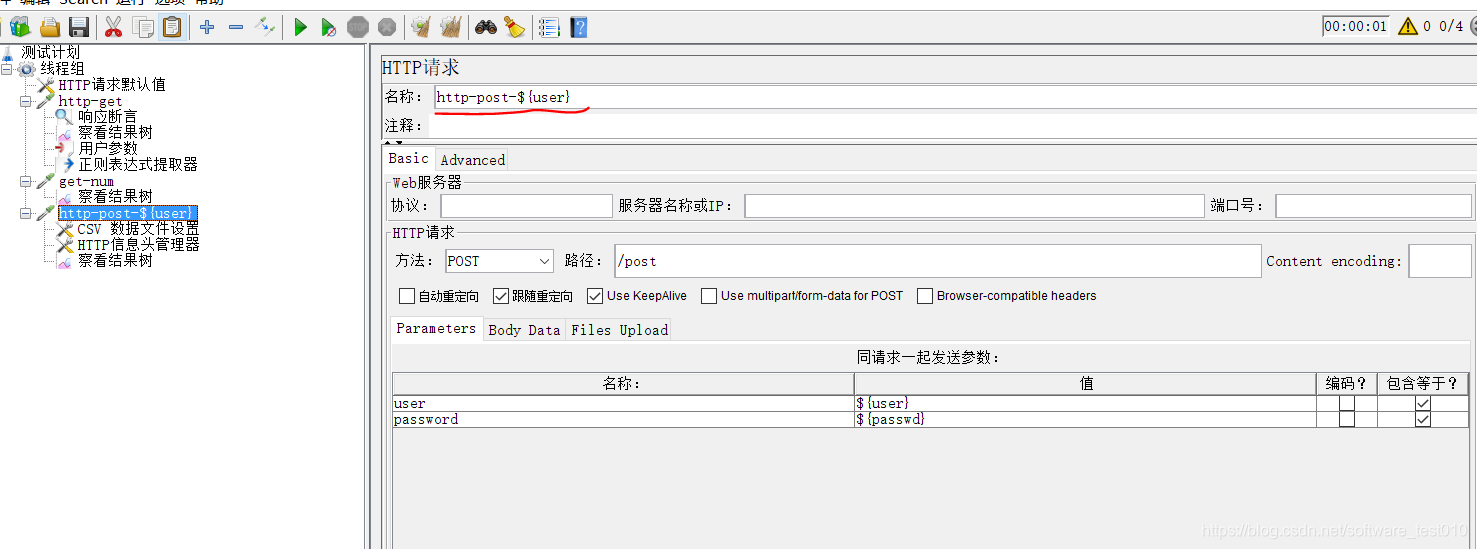Screen dimensions: 1477x549
Task: Select 测试计划 in the tree
Action: coord(50,52)
